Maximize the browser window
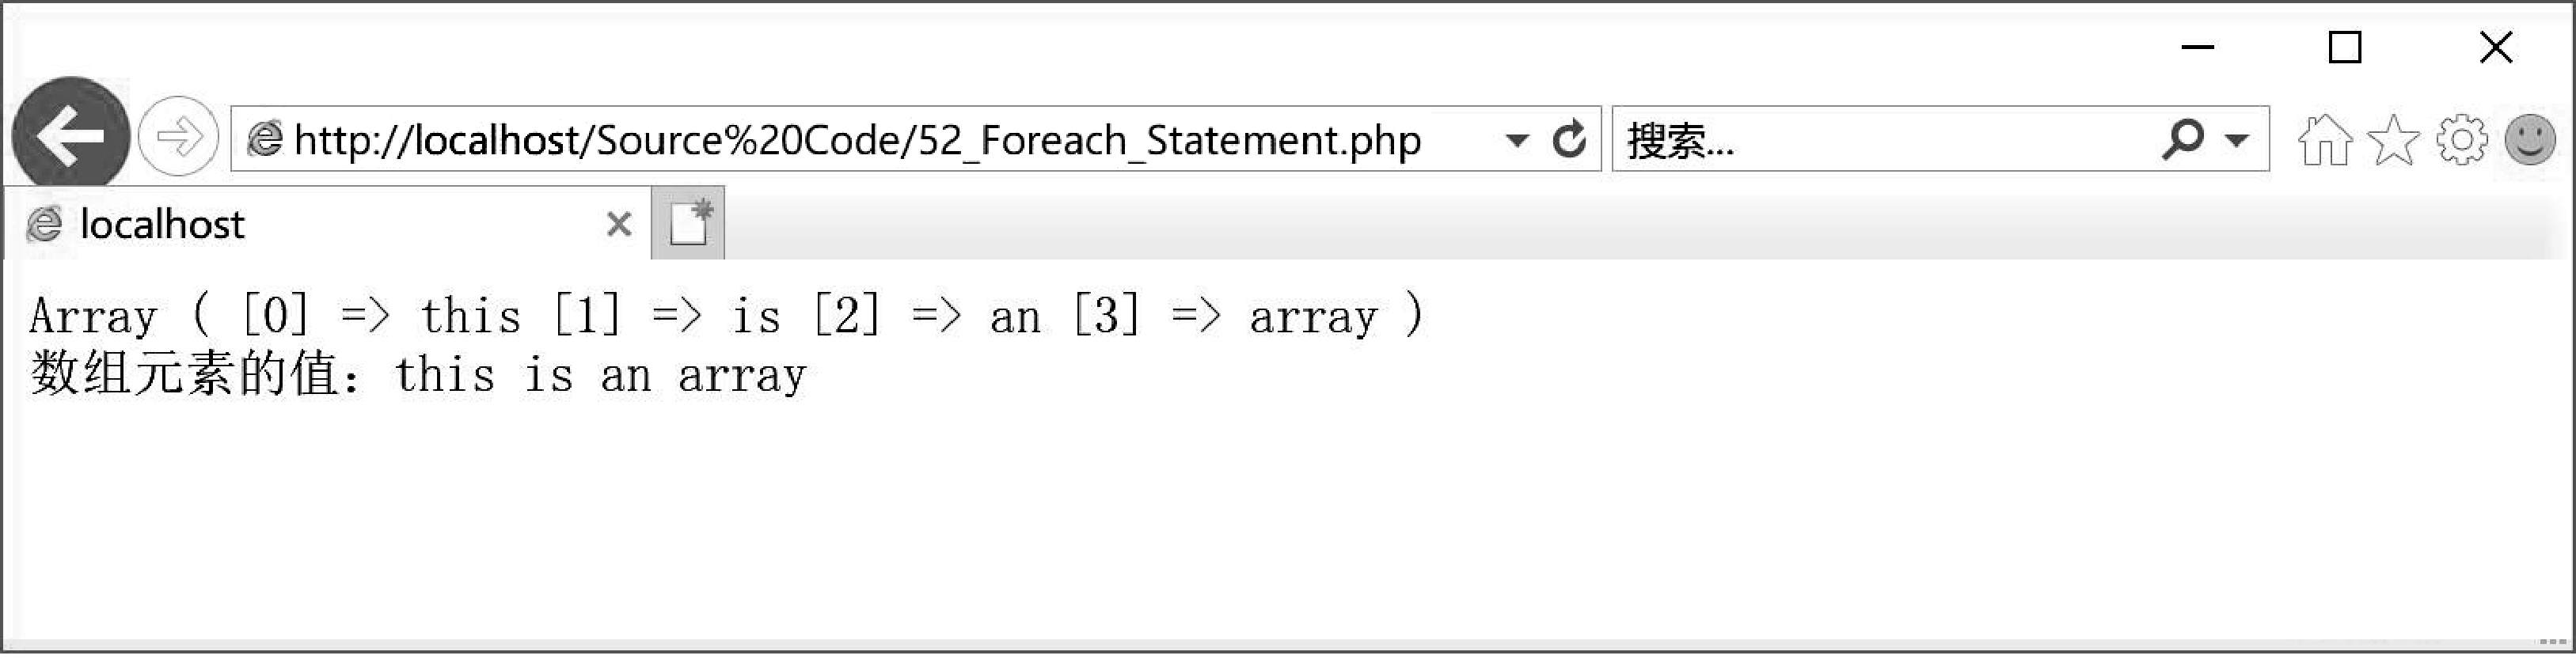 tap(2345, 47)
